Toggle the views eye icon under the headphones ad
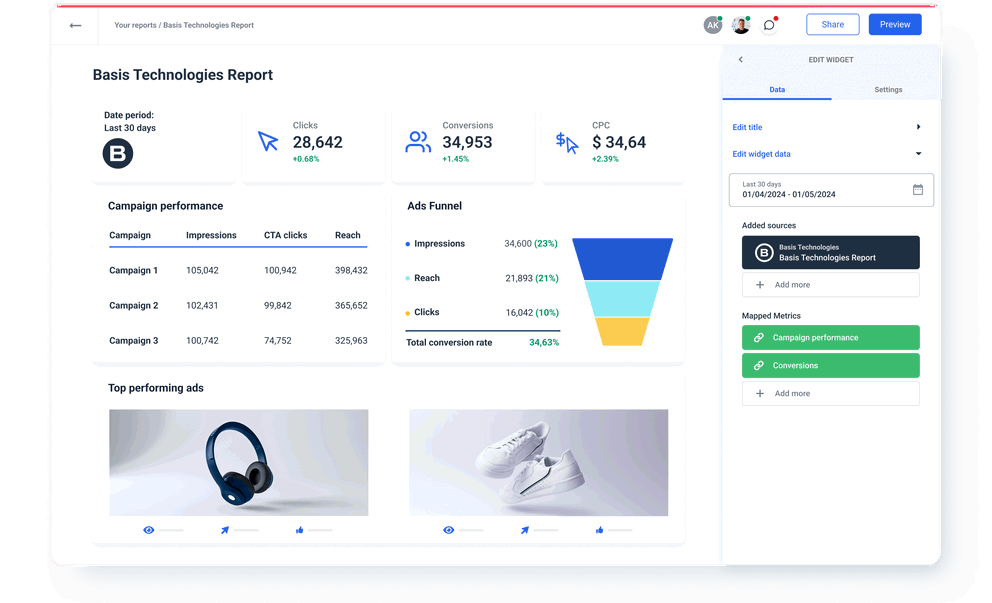Viewport: 992px width, 603px height. coord(150,530)
